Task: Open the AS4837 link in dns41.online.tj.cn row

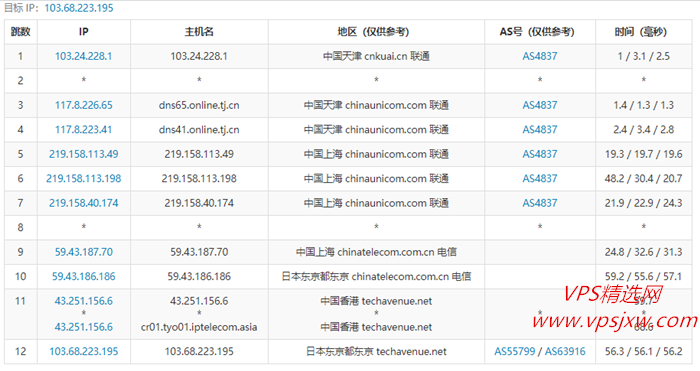Action: pyautogui.click(x=540, y=130)
